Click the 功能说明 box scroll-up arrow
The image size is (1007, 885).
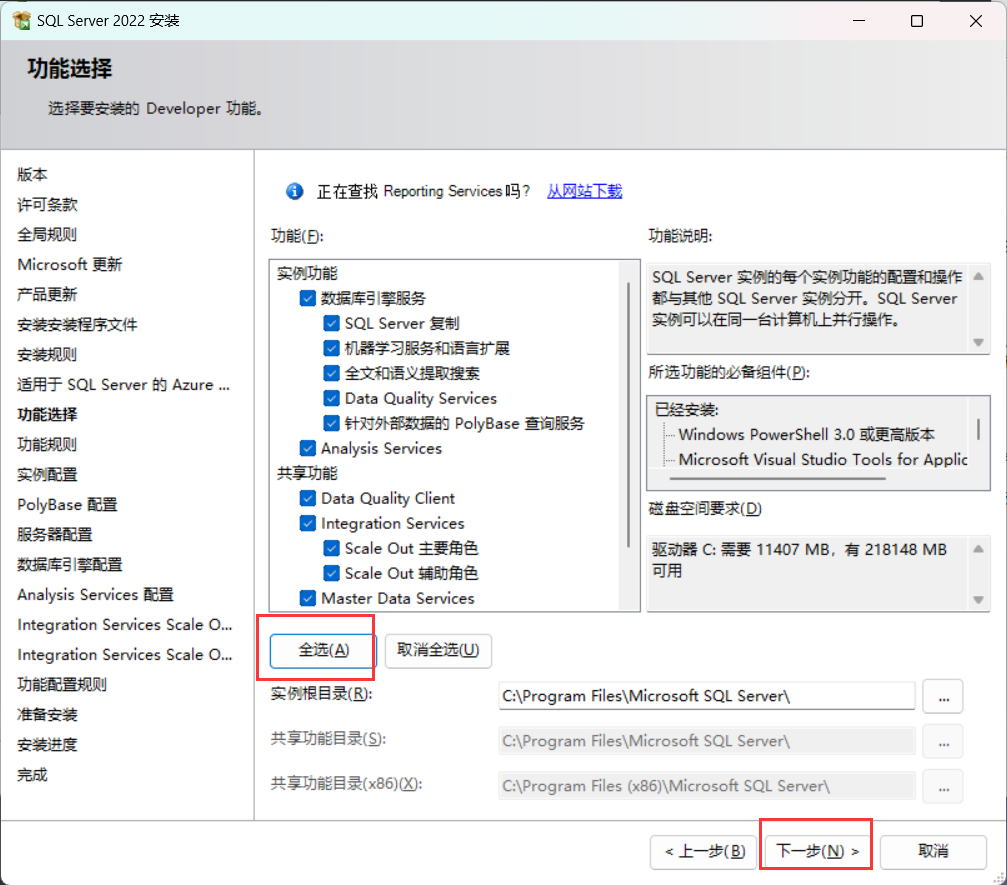[x=978, y=276]
